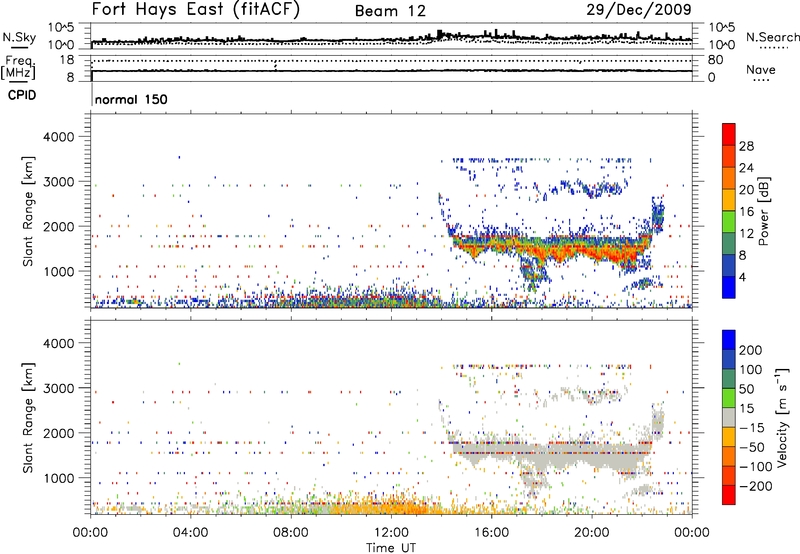Click the velocity panel 'Slant Range [km]' label

28,417
